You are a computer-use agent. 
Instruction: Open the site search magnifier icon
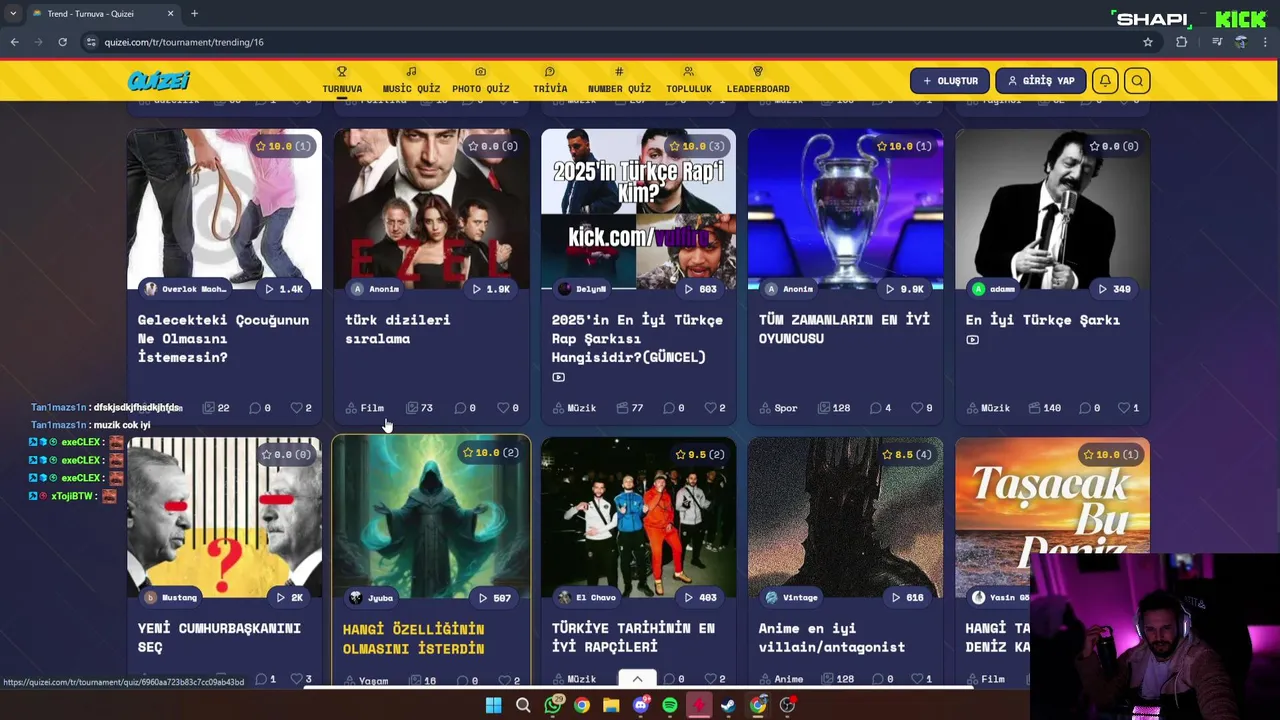1137,81
